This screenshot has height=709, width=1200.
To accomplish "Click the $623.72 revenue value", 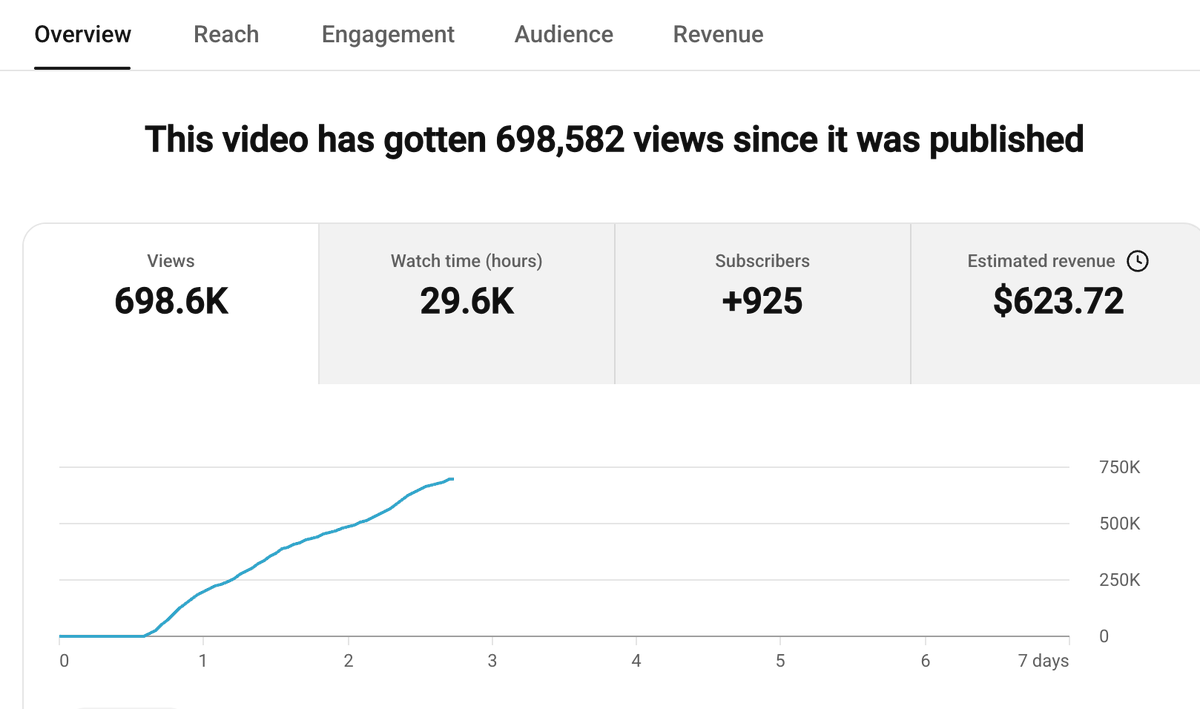I will 1058,300.
